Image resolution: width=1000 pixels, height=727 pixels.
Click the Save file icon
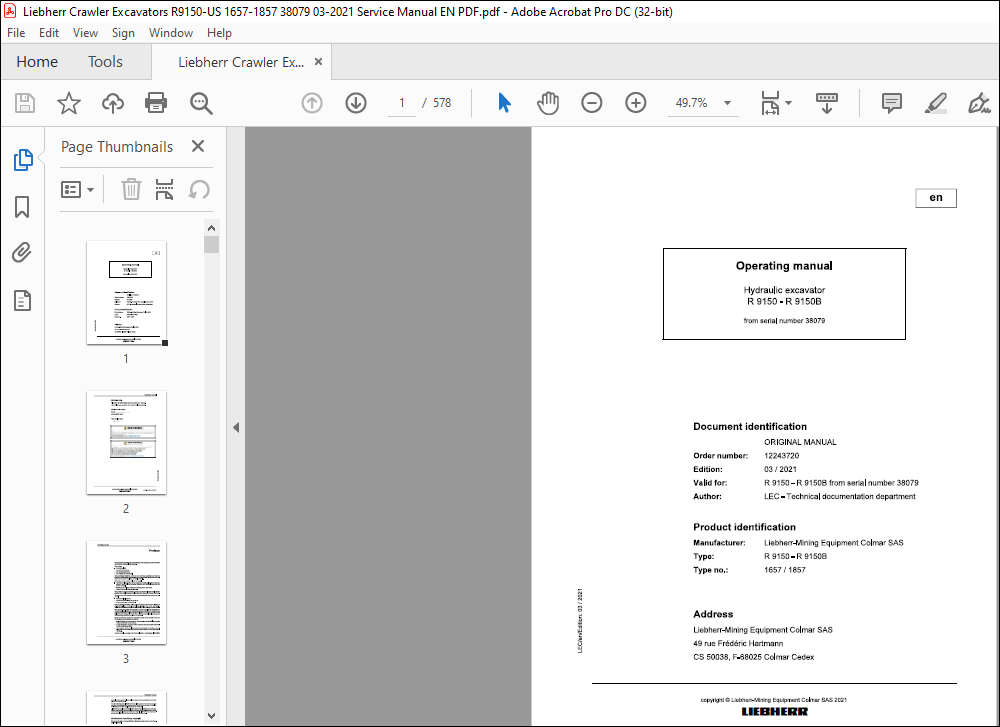(x=25, y=103)
